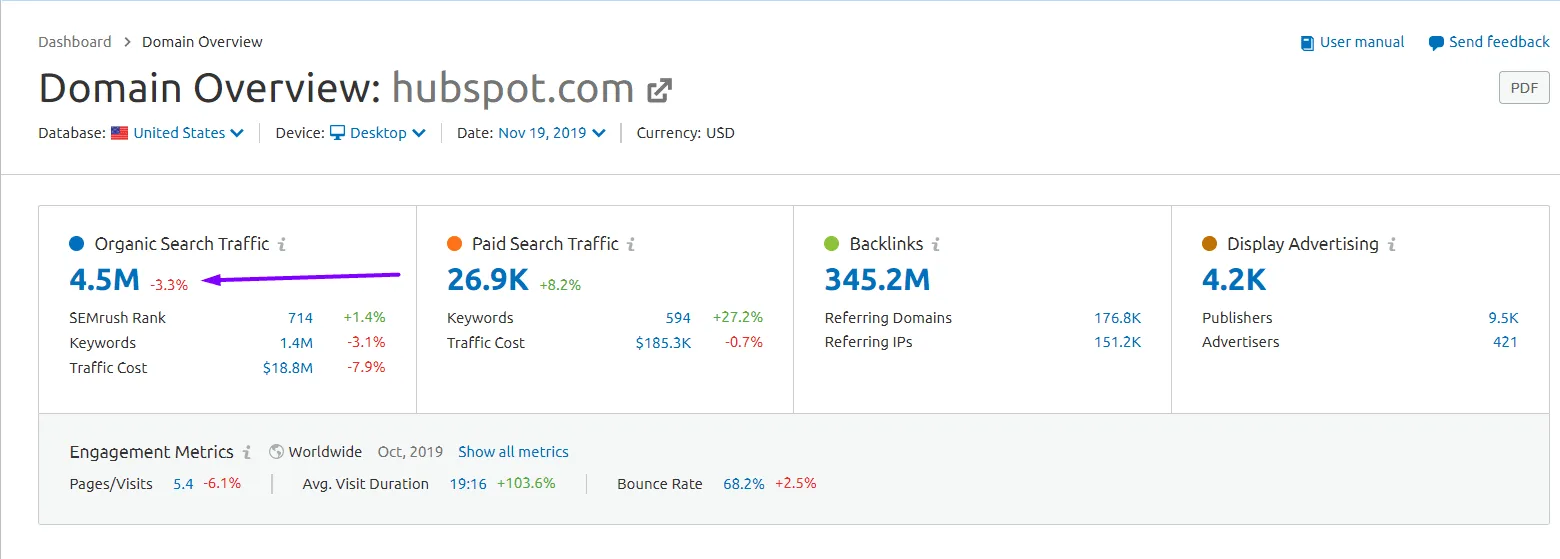Click Pages/Visits value 5.4
Image resolution: width=1560 pixels, height=559 pixels.
pyautogui.click(x=183, y=484)
